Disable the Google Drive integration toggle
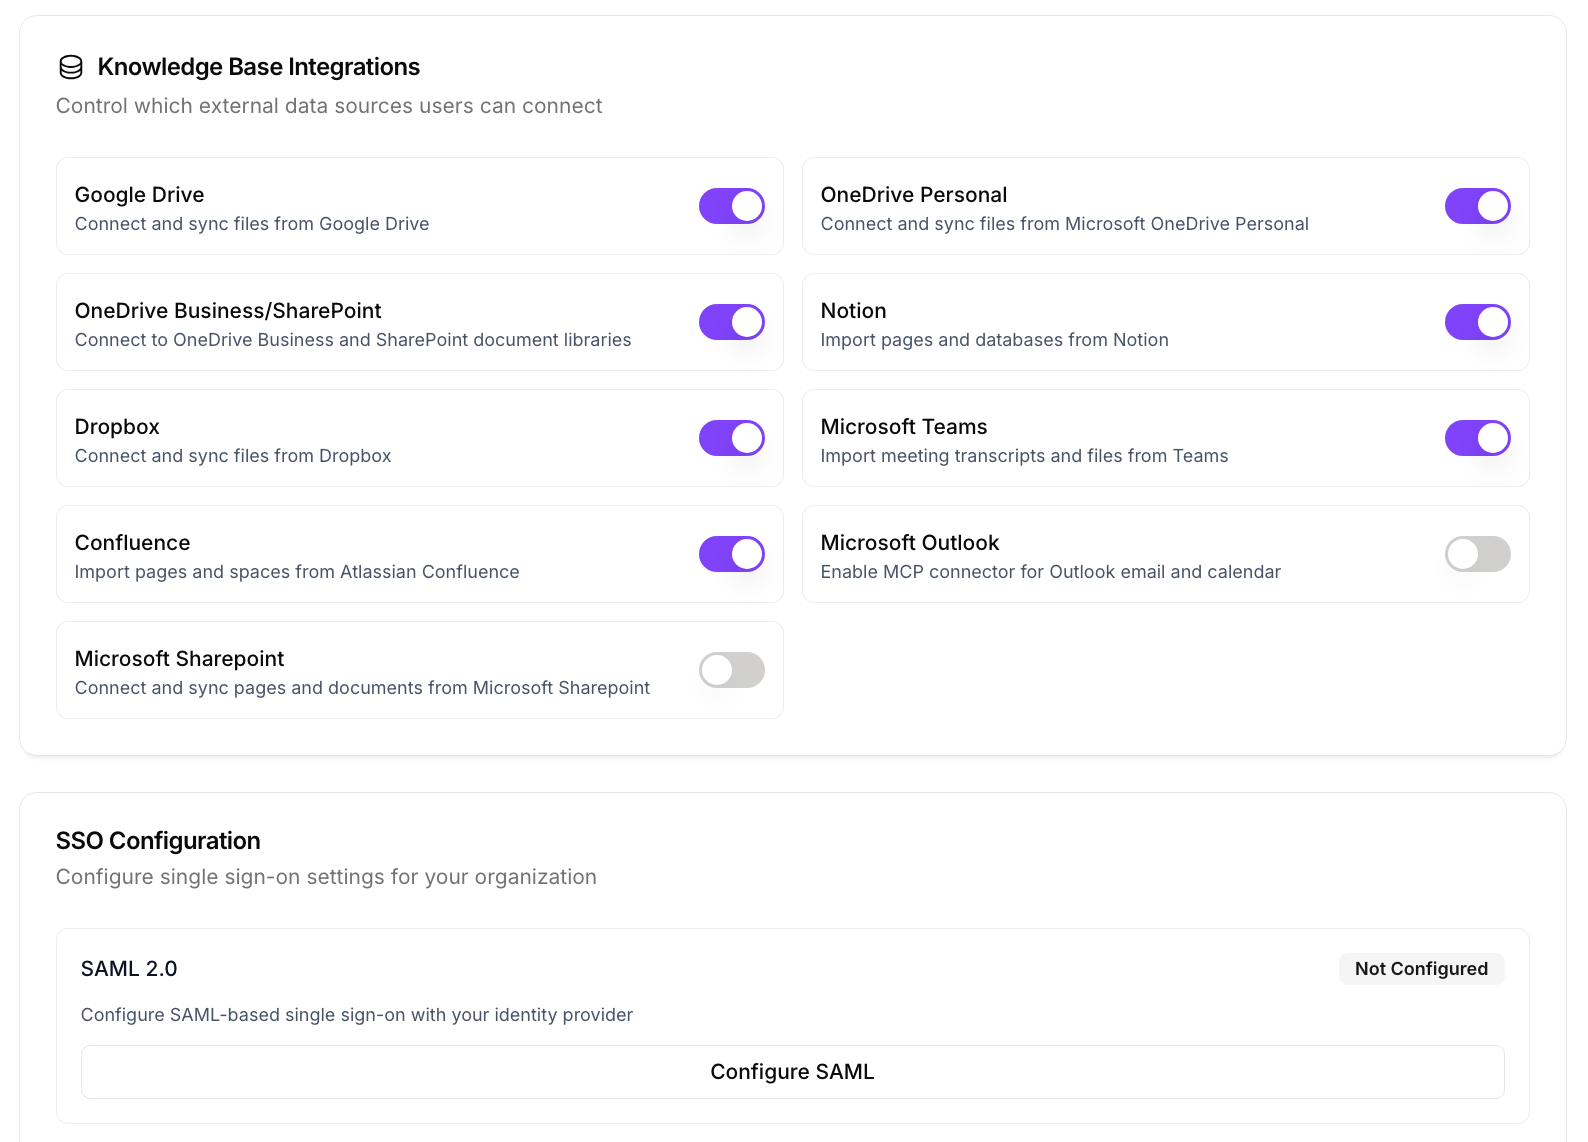Screen dimensions: 1588x1142 [x=731, y=206]
